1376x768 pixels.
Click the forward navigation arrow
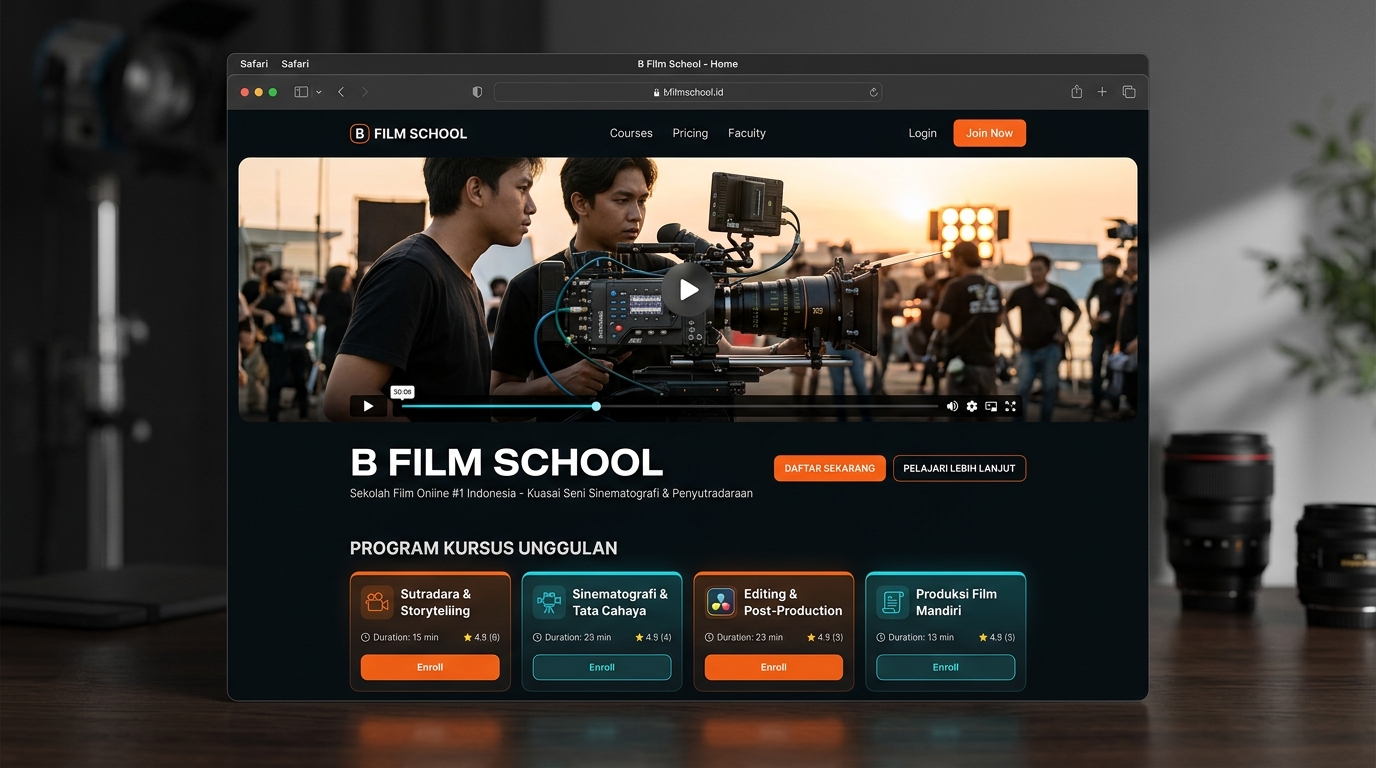point(365,92)
